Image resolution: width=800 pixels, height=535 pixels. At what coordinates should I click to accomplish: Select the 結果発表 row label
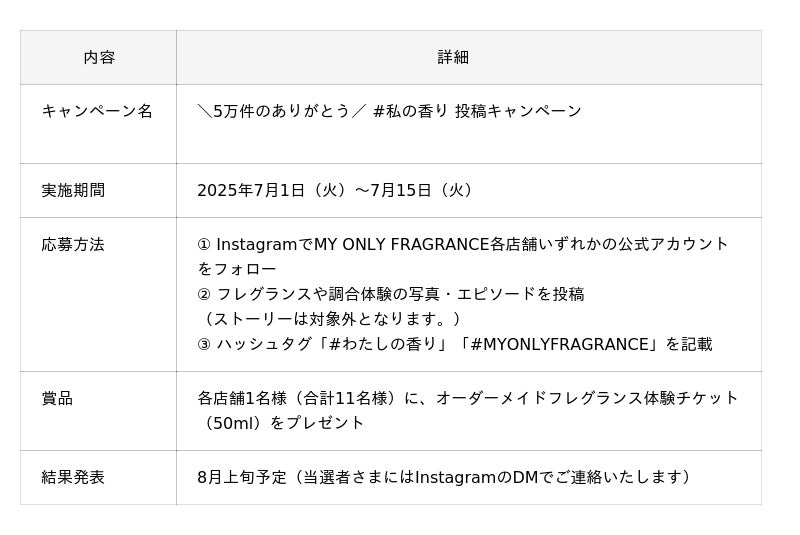pyautogui.click(x=73, y=477)
